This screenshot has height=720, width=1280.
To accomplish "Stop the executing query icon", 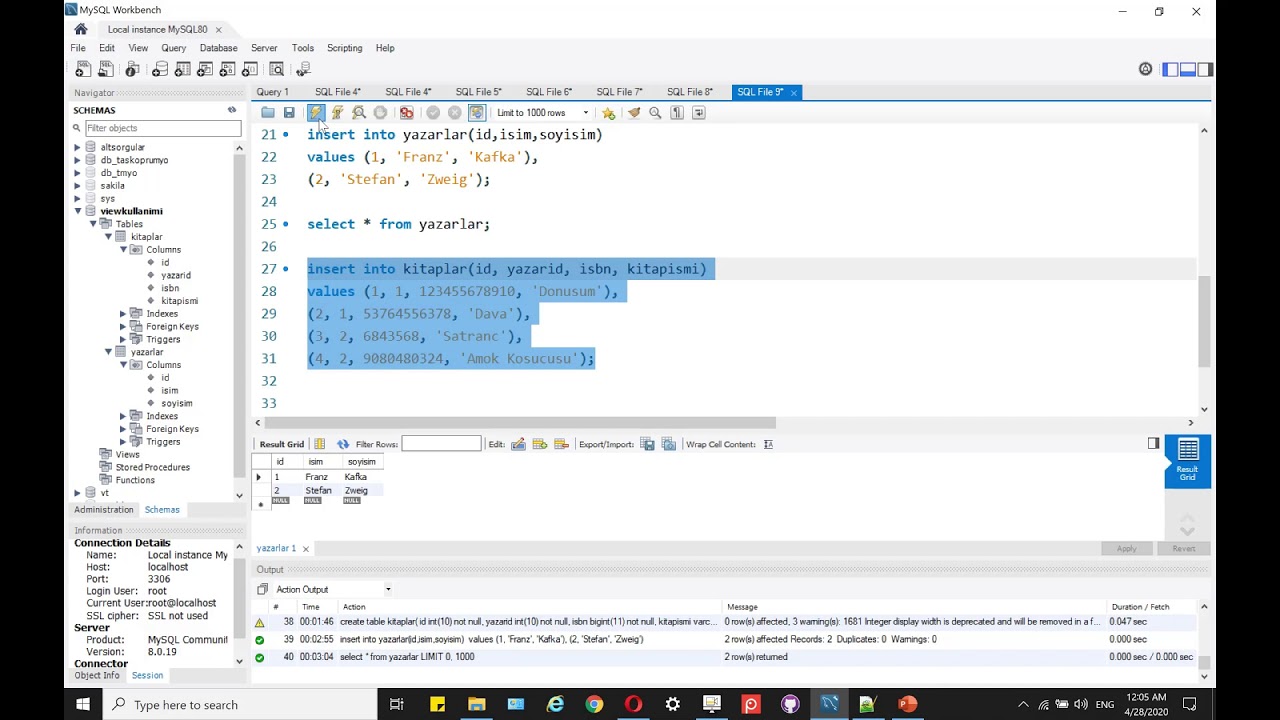I will [x=380, y=113].
